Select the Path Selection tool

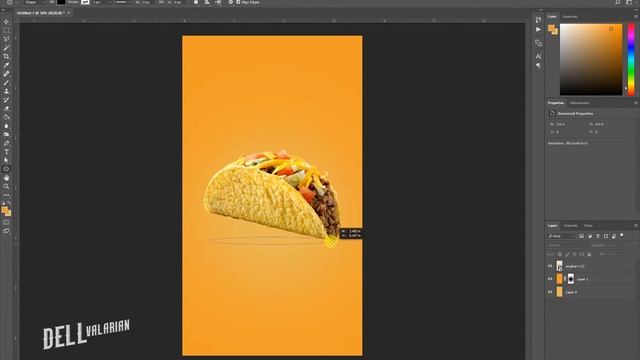pos(6,160)
